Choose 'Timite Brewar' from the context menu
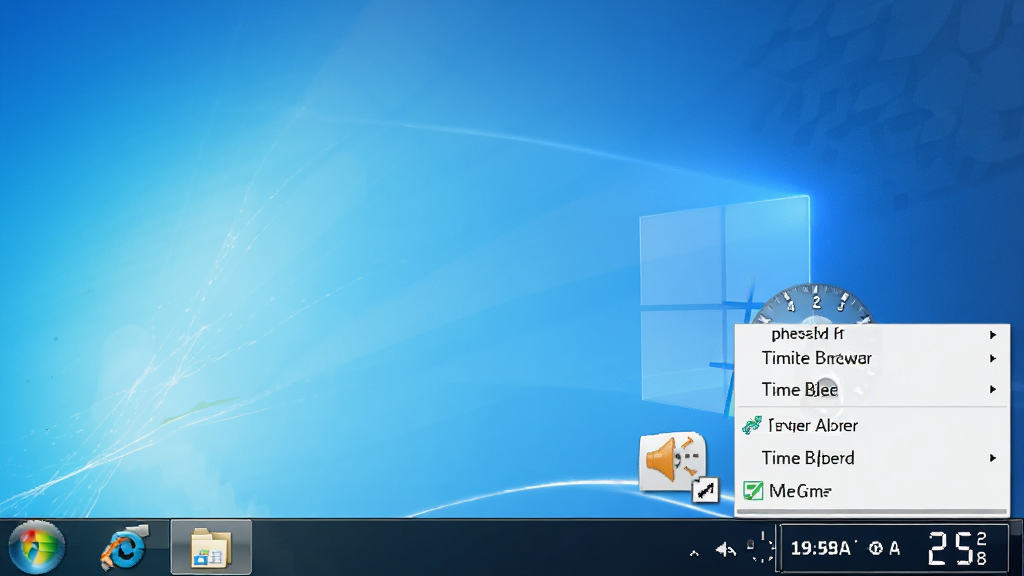This screenshot has width=1024, height=576. point(872,359)
